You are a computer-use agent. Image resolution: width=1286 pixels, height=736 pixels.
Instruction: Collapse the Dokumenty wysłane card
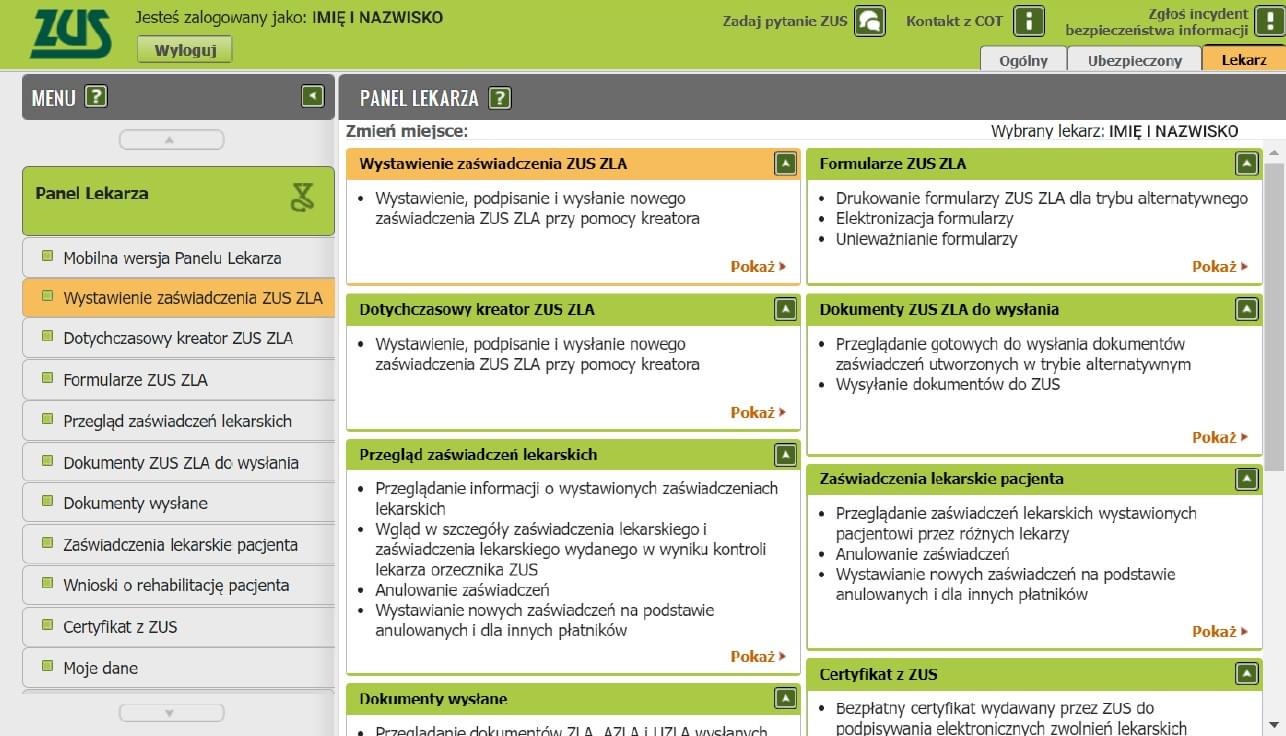[x=786, y=699]
